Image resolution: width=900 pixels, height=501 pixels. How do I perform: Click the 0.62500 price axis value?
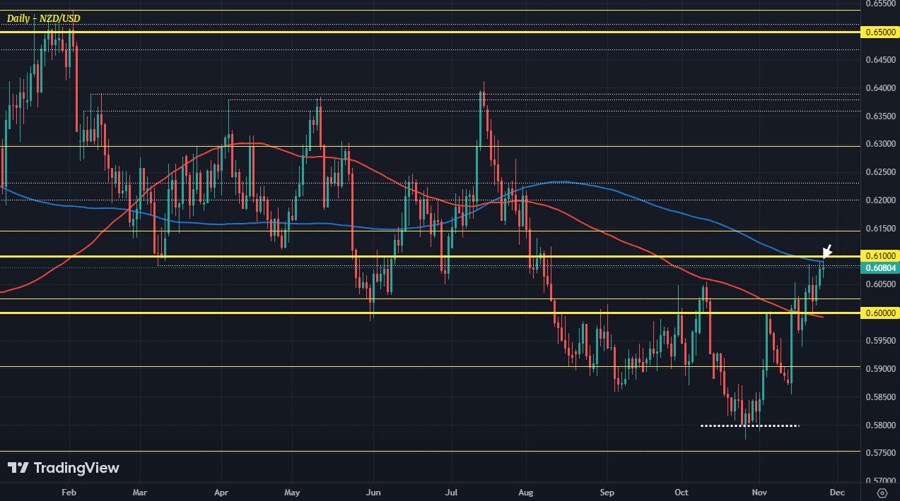tap(880, 172)
